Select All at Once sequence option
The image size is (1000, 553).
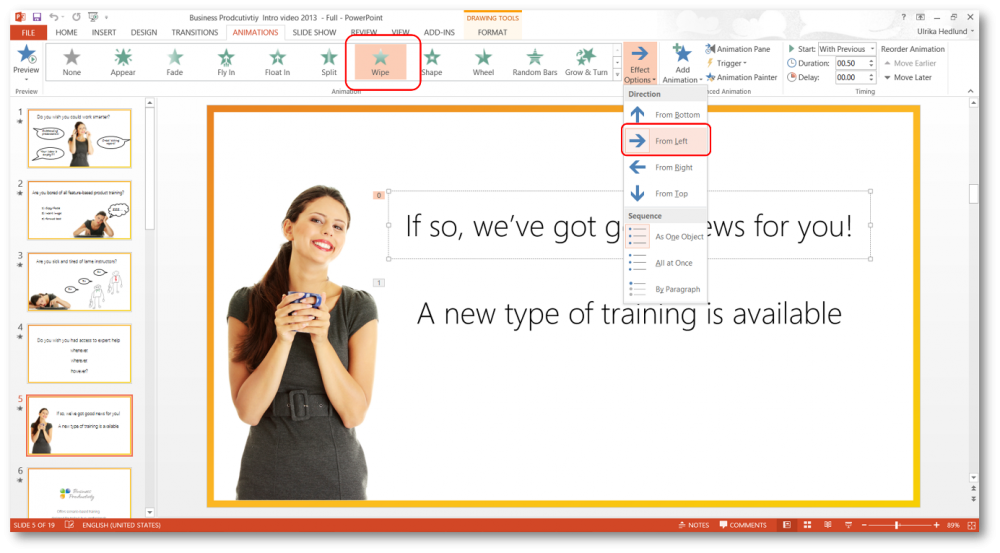point(666,263)
